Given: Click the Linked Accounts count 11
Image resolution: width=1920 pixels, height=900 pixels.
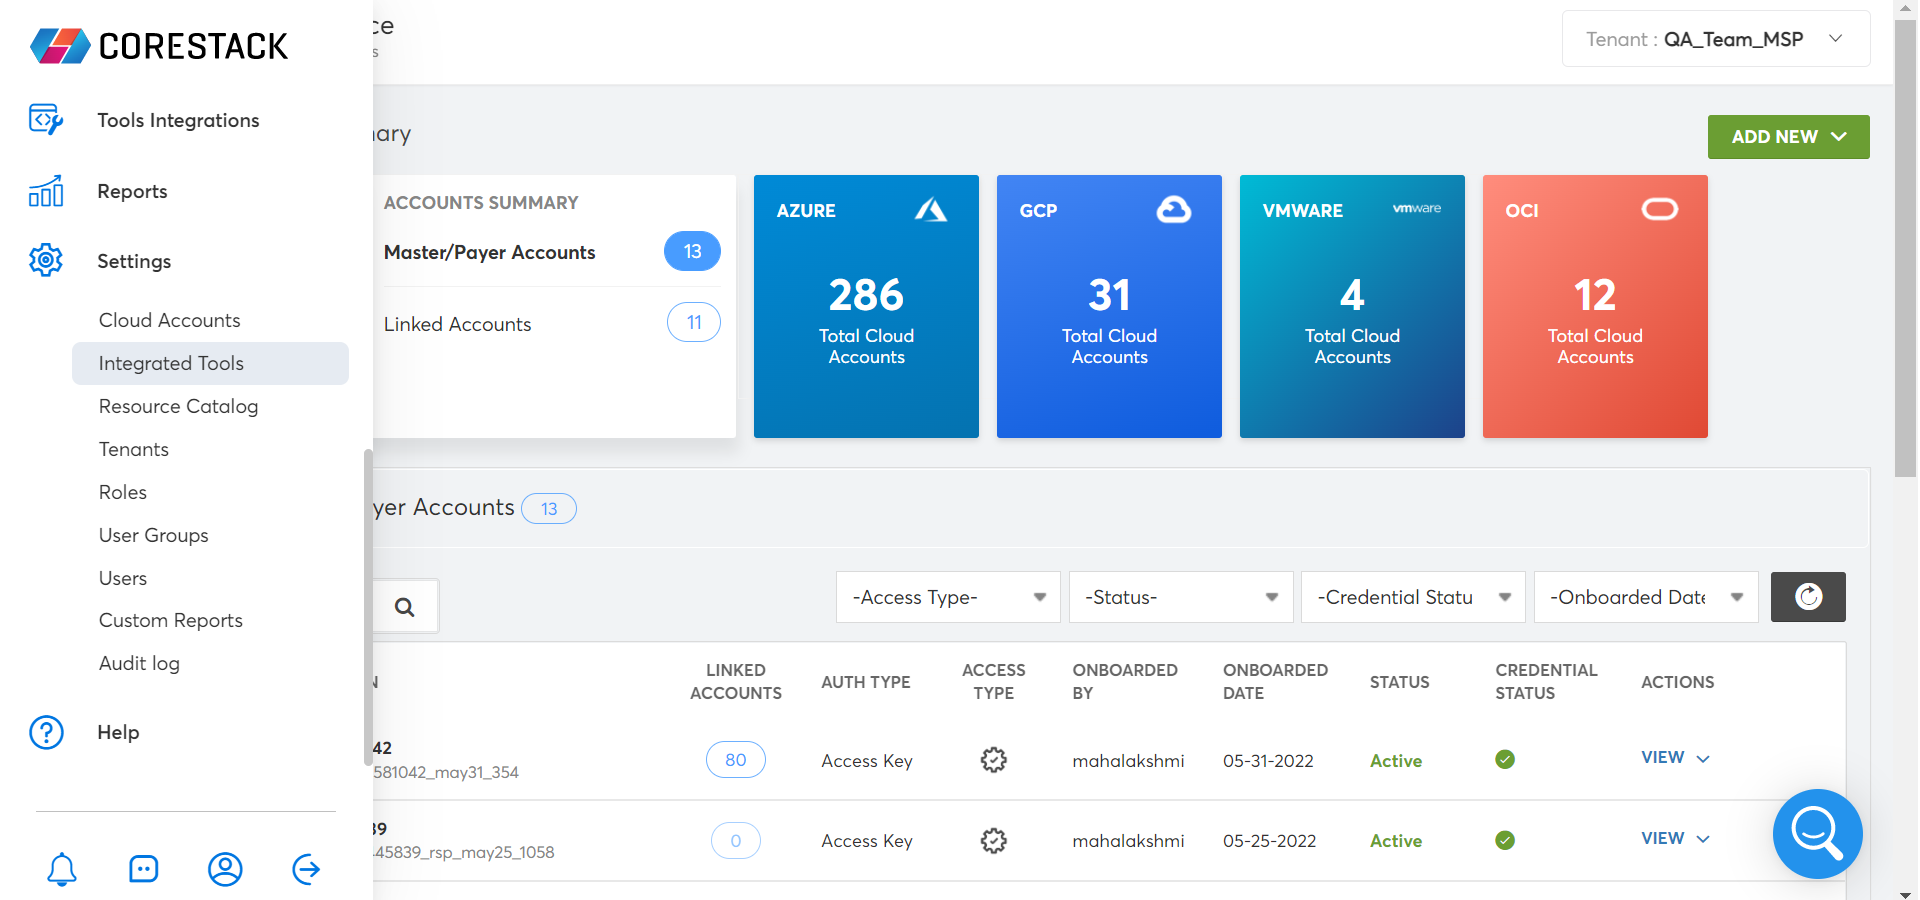Looking at the screenshot, I should point(694,322).
